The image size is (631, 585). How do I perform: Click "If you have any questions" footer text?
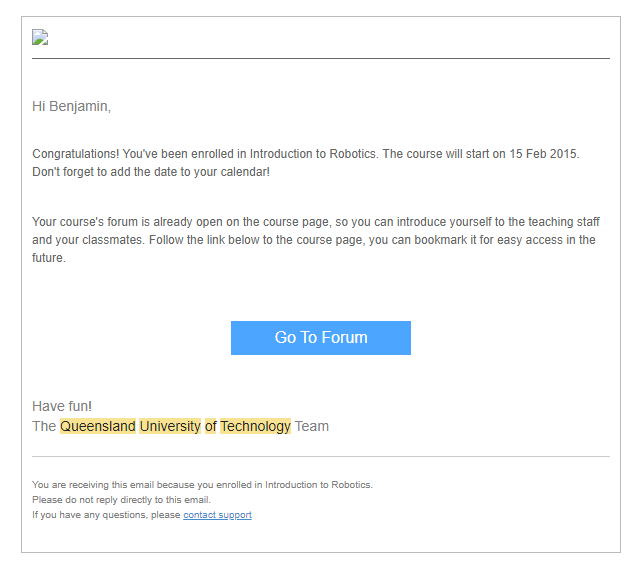coord(106,515)
